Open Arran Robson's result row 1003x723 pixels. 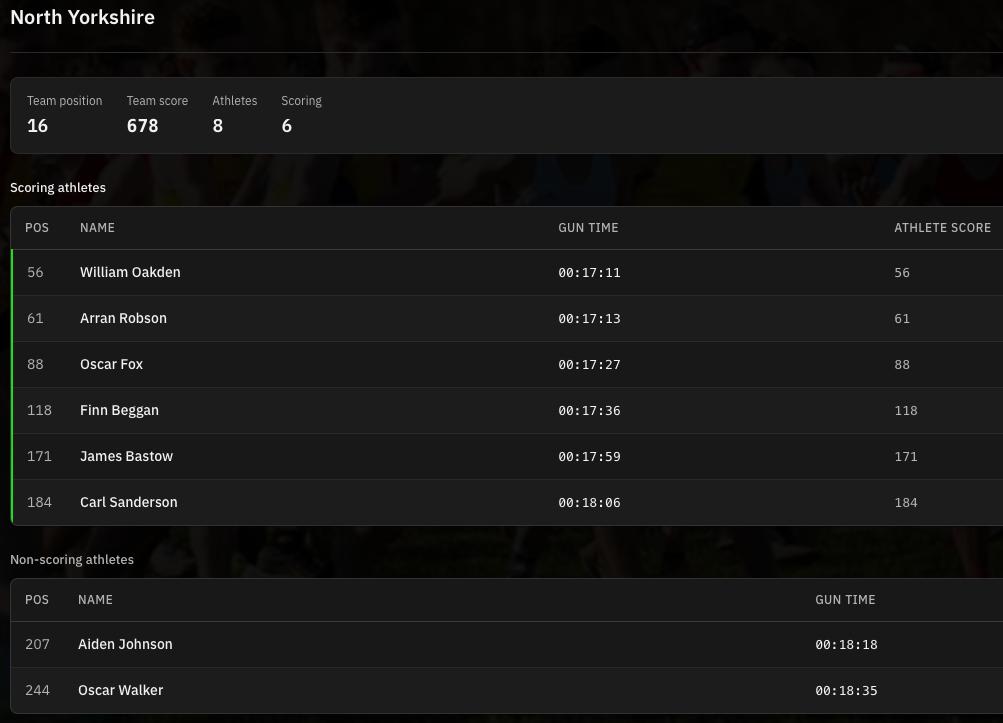[123, 318]
